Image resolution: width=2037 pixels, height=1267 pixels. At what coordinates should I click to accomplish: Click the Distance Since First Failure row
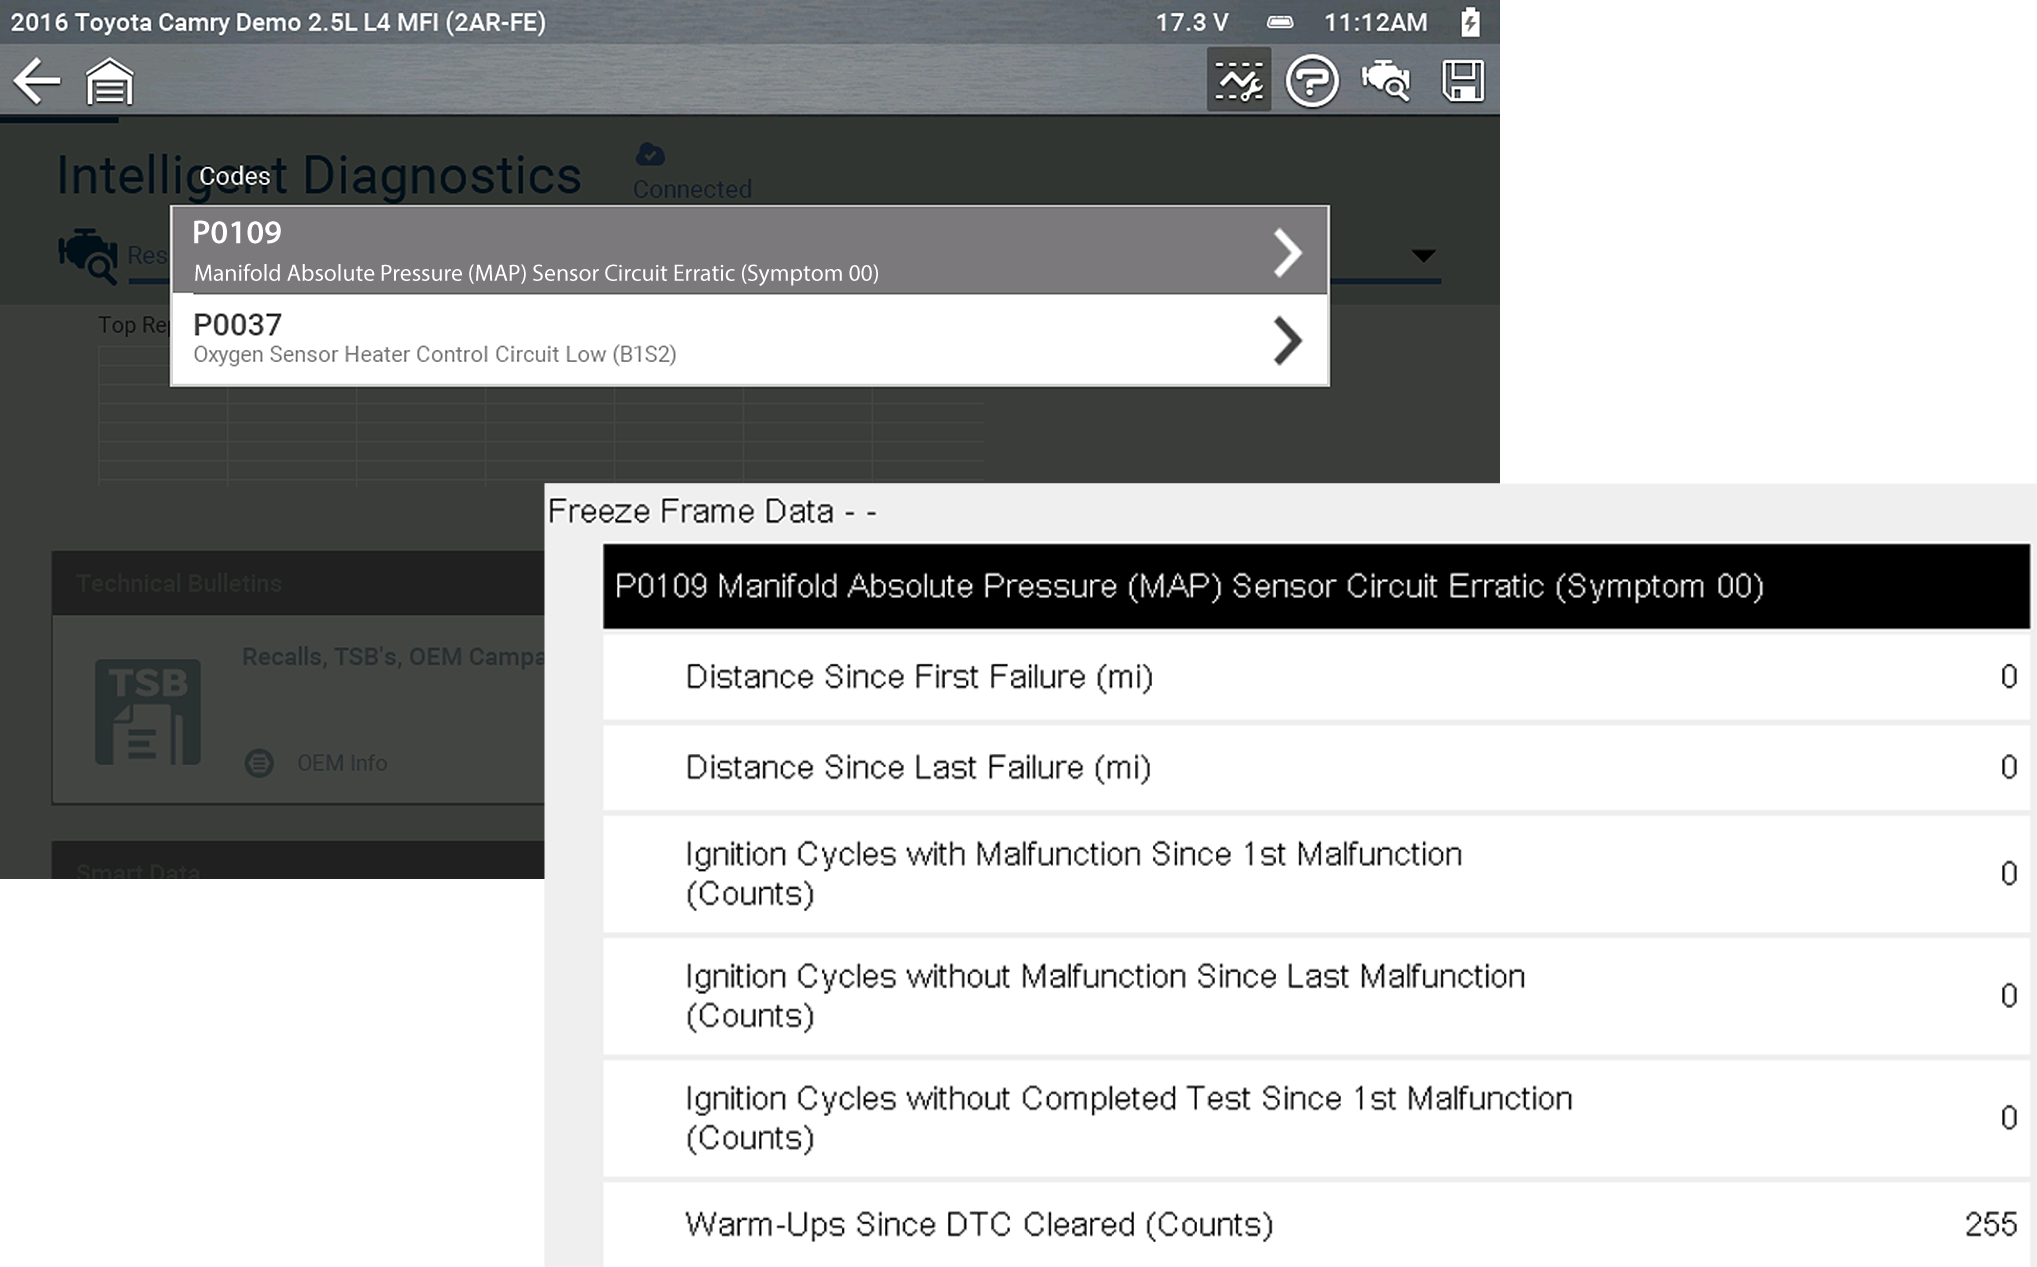pyautogui.click(x=1315, y=677)
